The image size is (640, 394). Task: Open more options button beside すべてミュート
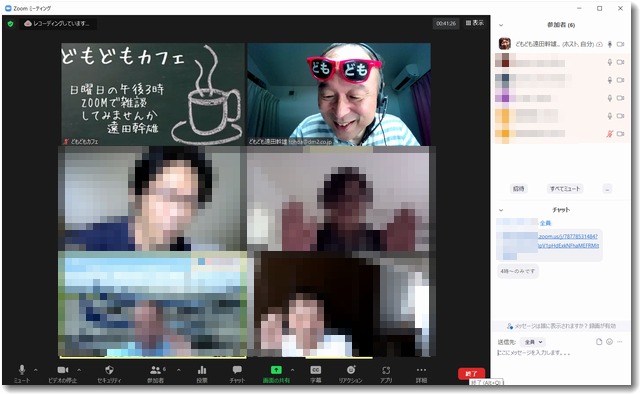click(x=607, y=189)
